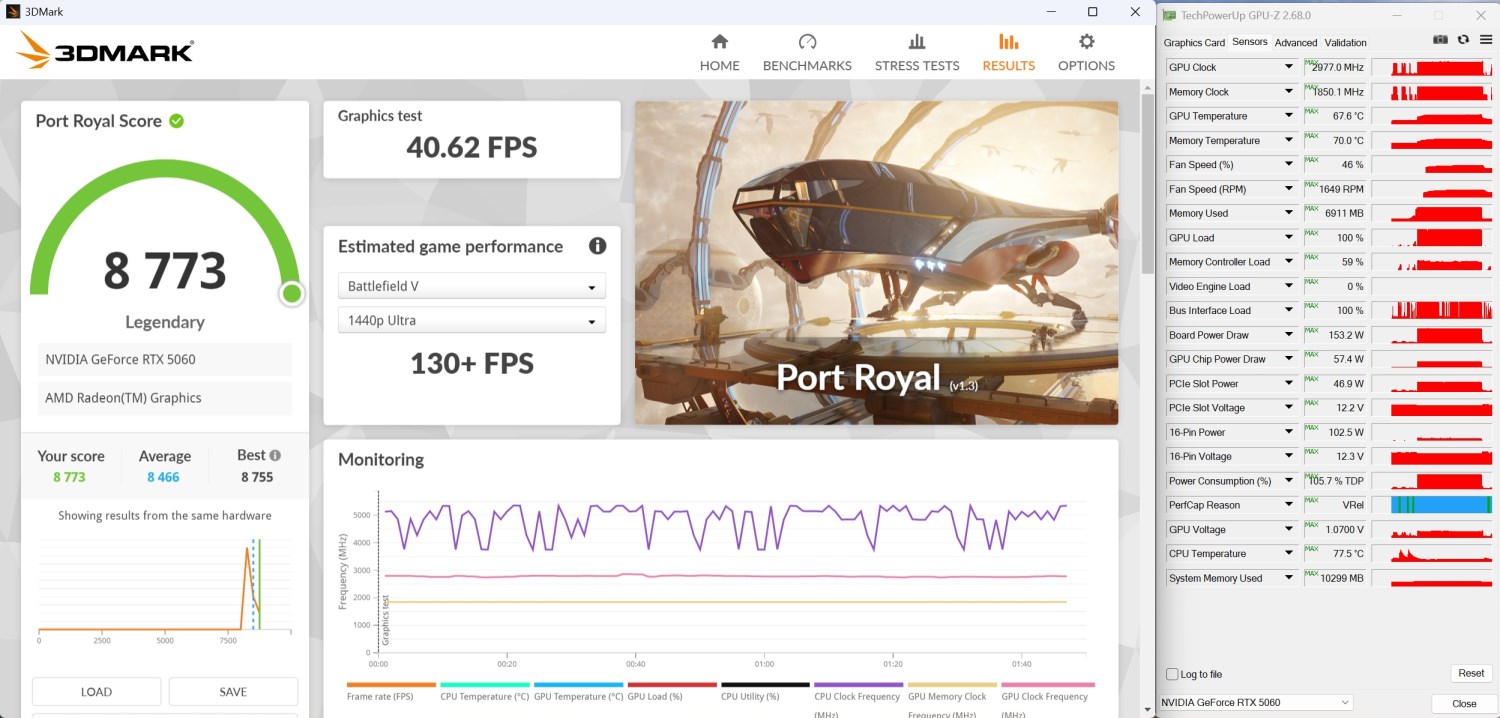The height and width of the screenshot is (718, 1500).
Task: Click the SAVE result button
Action: click(x=233, y=691)
